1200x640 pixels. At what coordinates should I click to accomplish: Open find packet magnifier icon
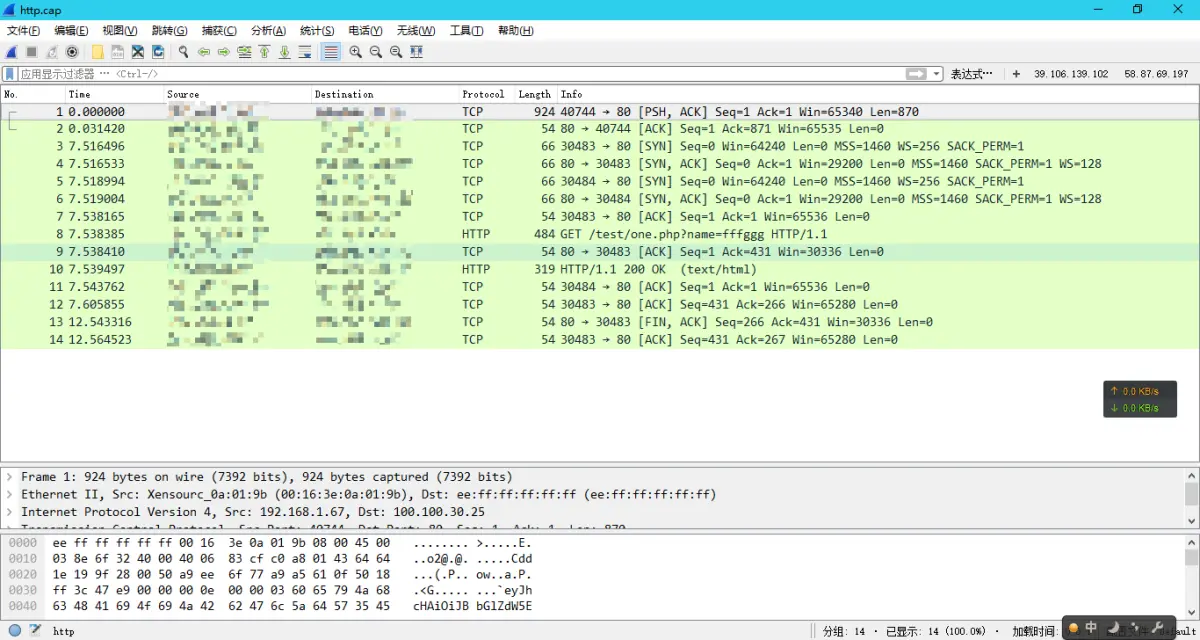(183, 52)
